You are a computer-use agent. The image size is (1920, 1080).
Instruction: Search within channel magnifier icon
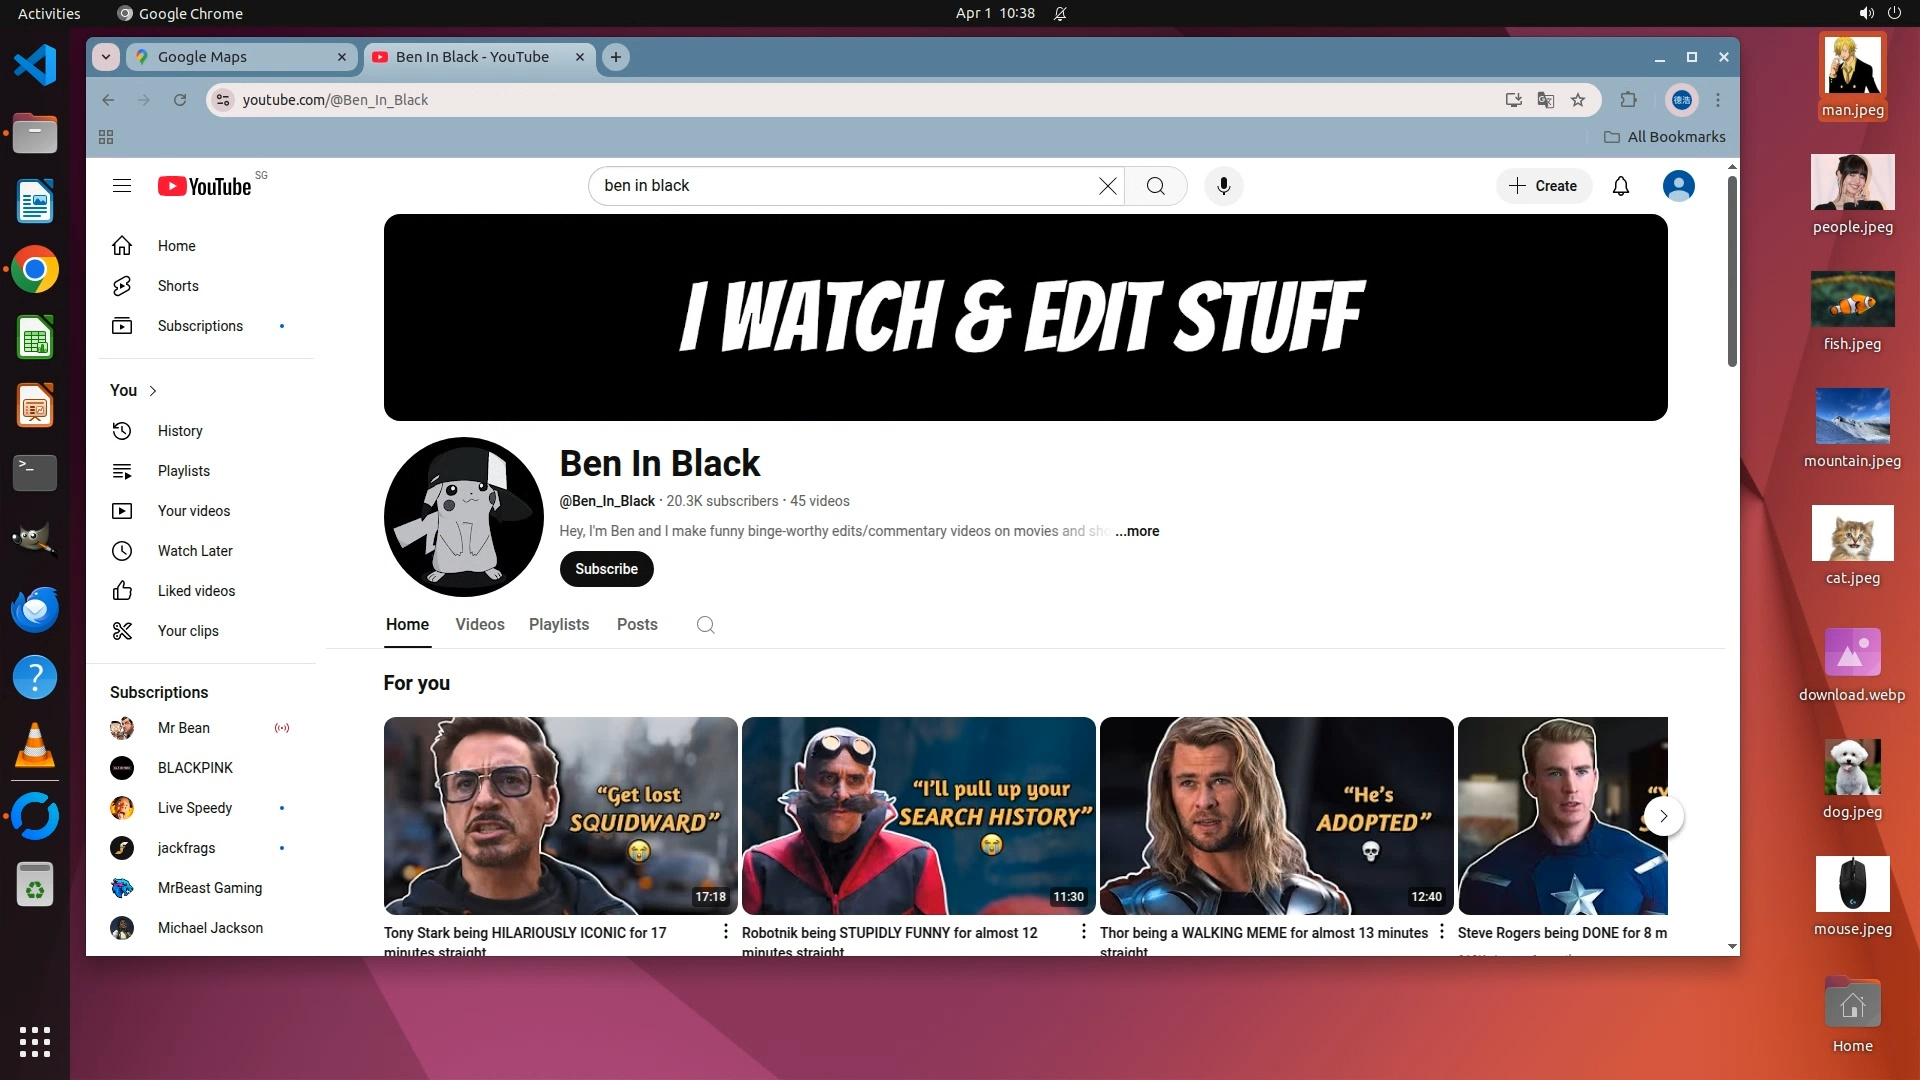[x=705, y=625]
